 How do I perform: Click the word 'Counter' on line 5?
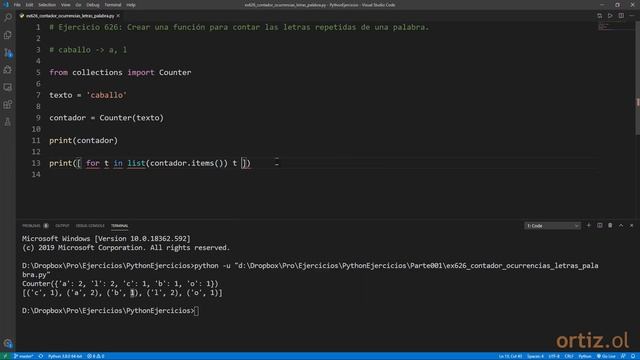(175, 72)
